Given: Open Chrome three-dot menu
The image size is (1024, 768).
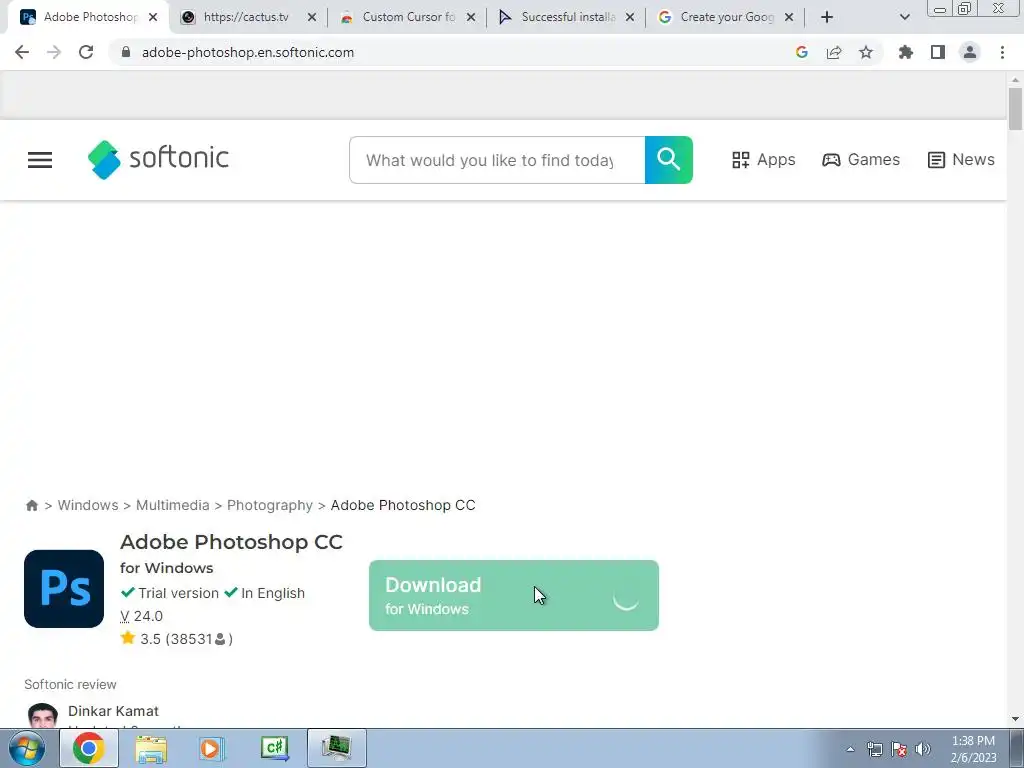Looking at the screenshot, I should (x=1002, y=52).
